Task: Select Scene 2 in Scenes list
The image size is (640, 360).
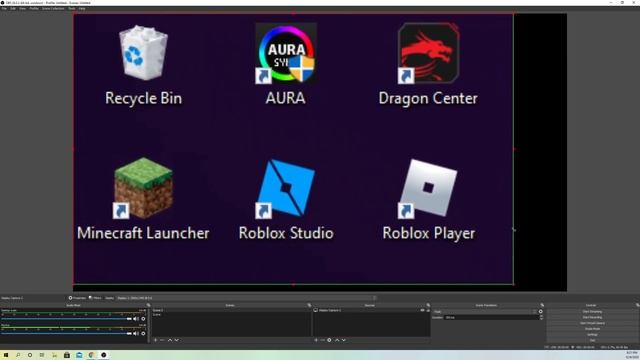Action: tap(231, 310)
